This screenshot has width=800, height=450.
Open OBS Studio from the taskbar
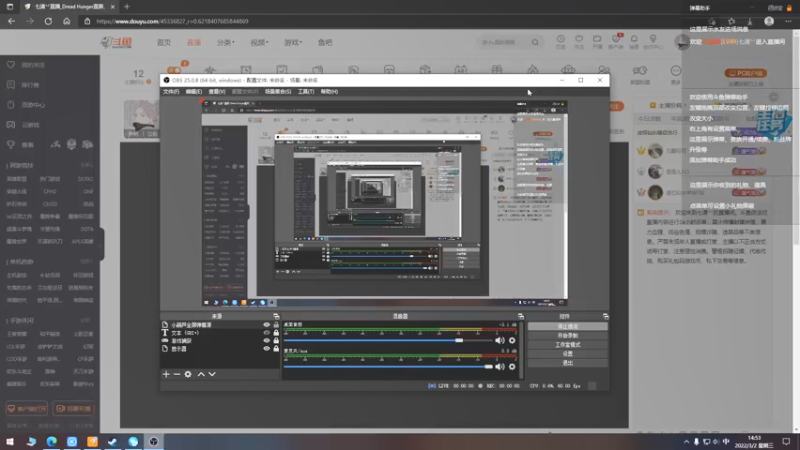point(154,441)
